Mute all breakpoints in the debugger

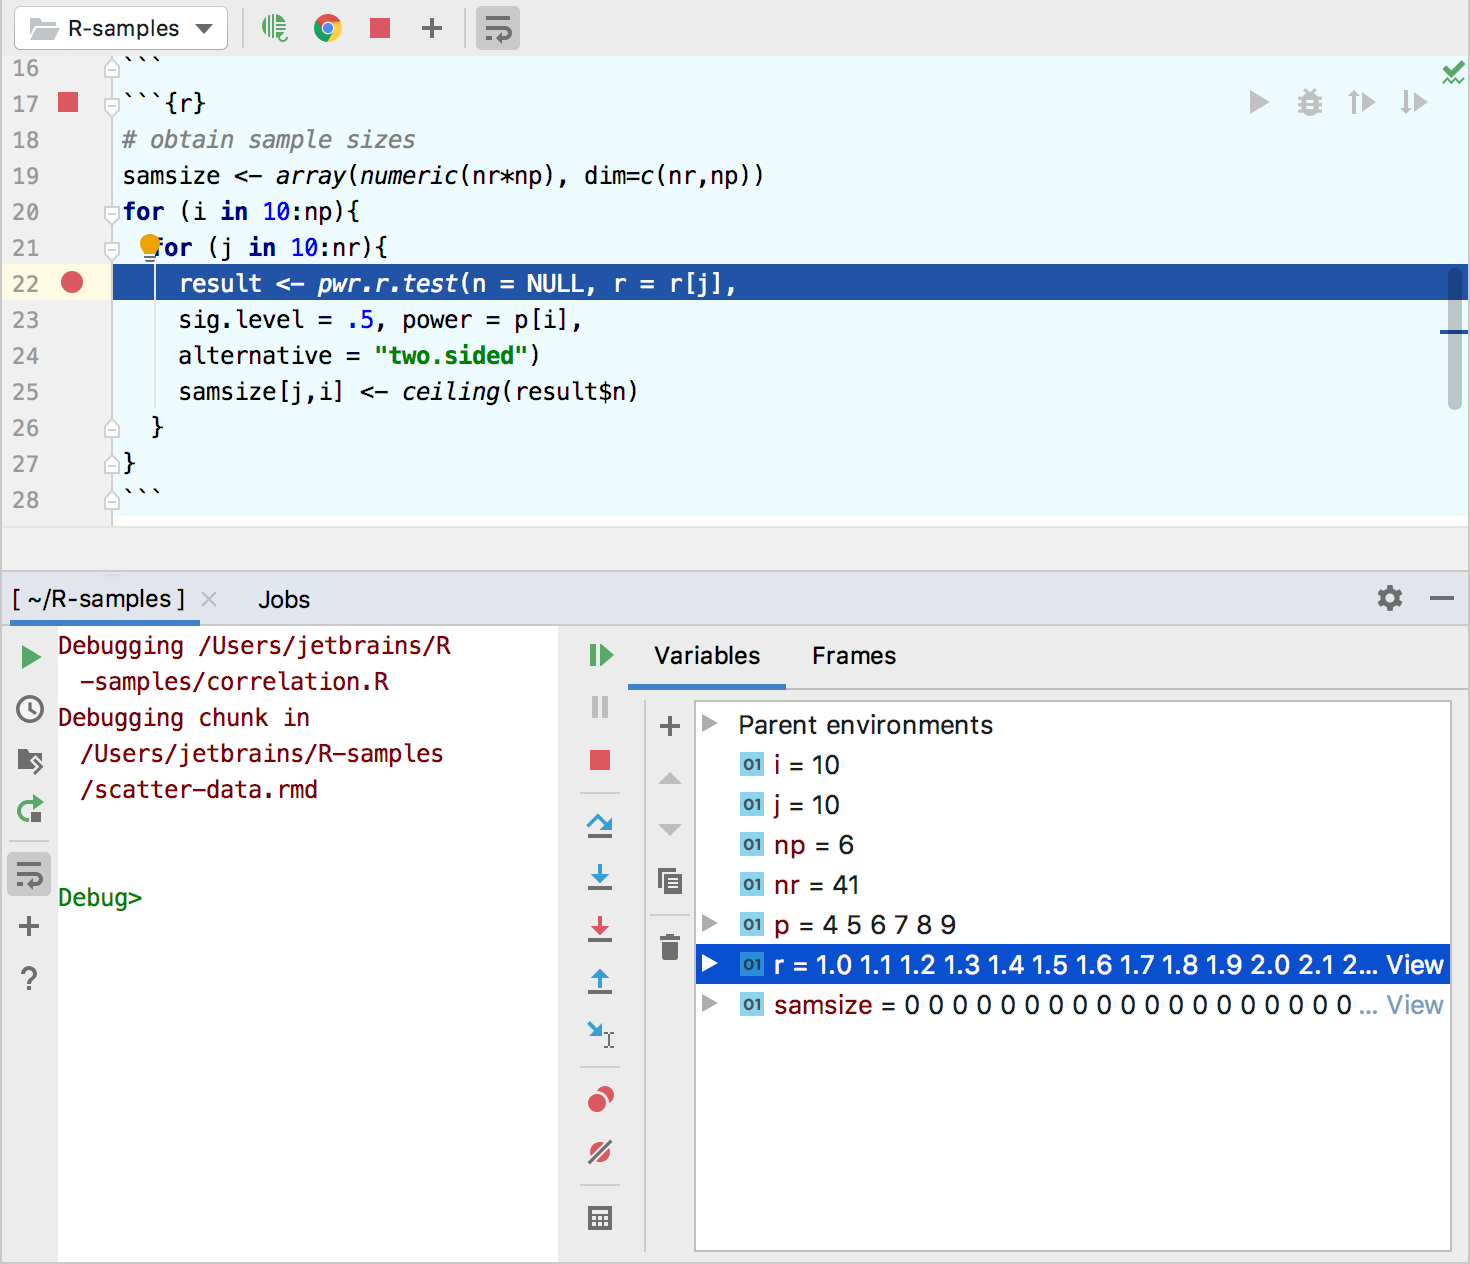[600, 1151]
